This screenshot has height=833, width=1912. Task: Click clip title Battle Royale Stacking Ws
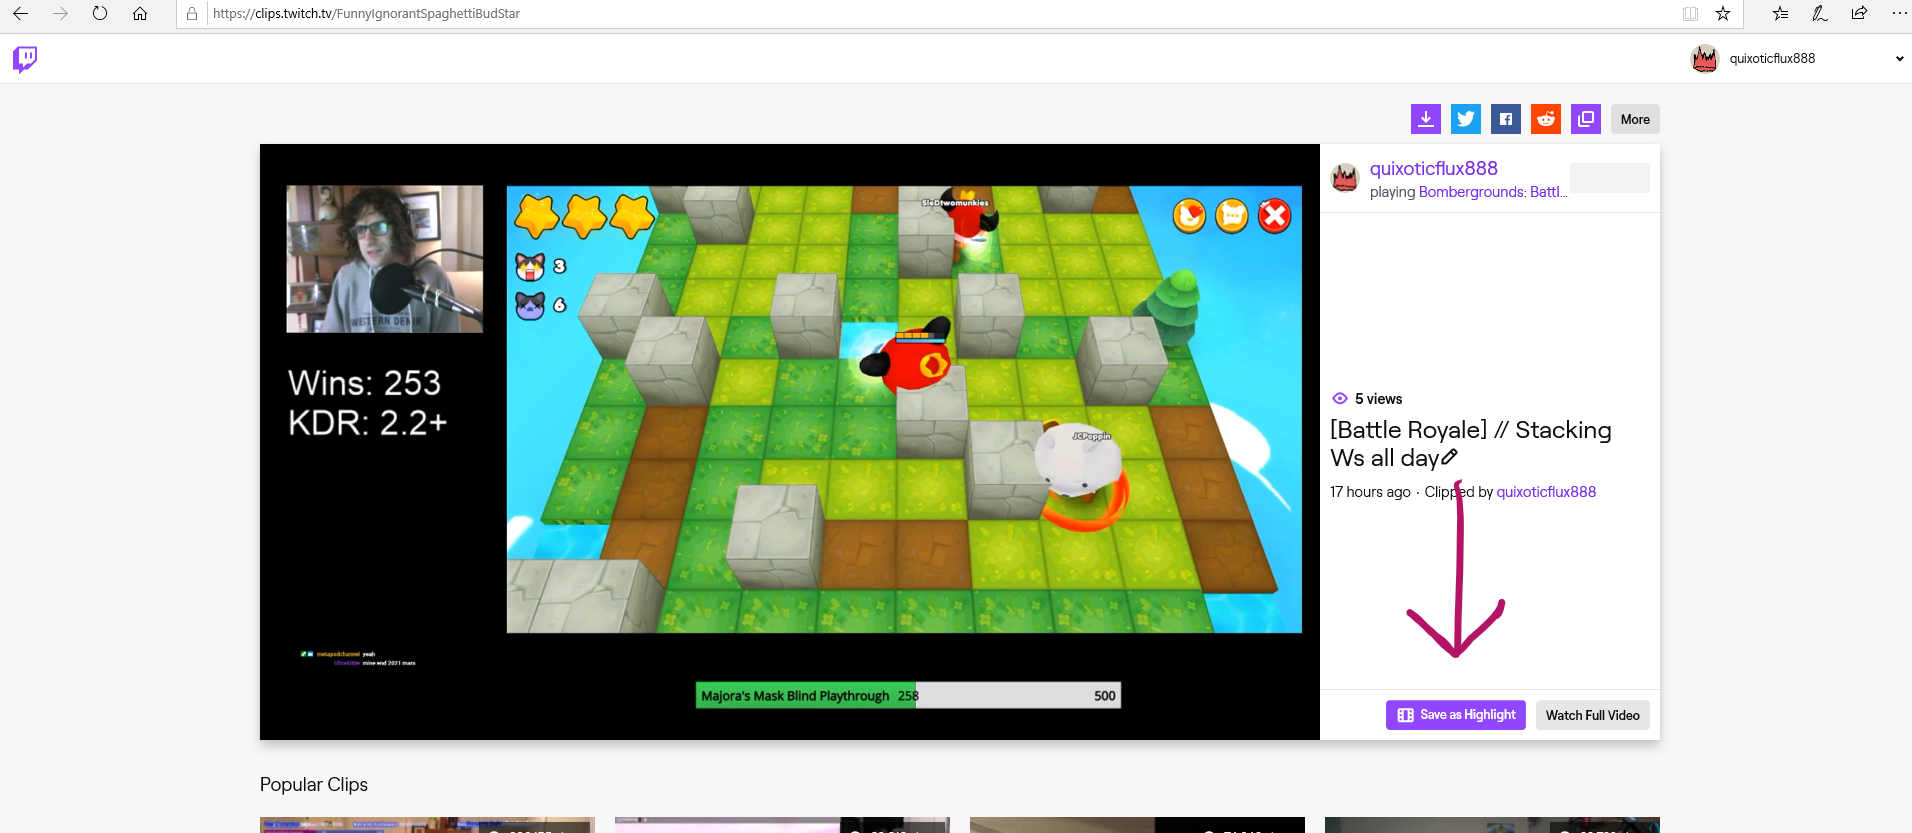[x=1470, y=444]
